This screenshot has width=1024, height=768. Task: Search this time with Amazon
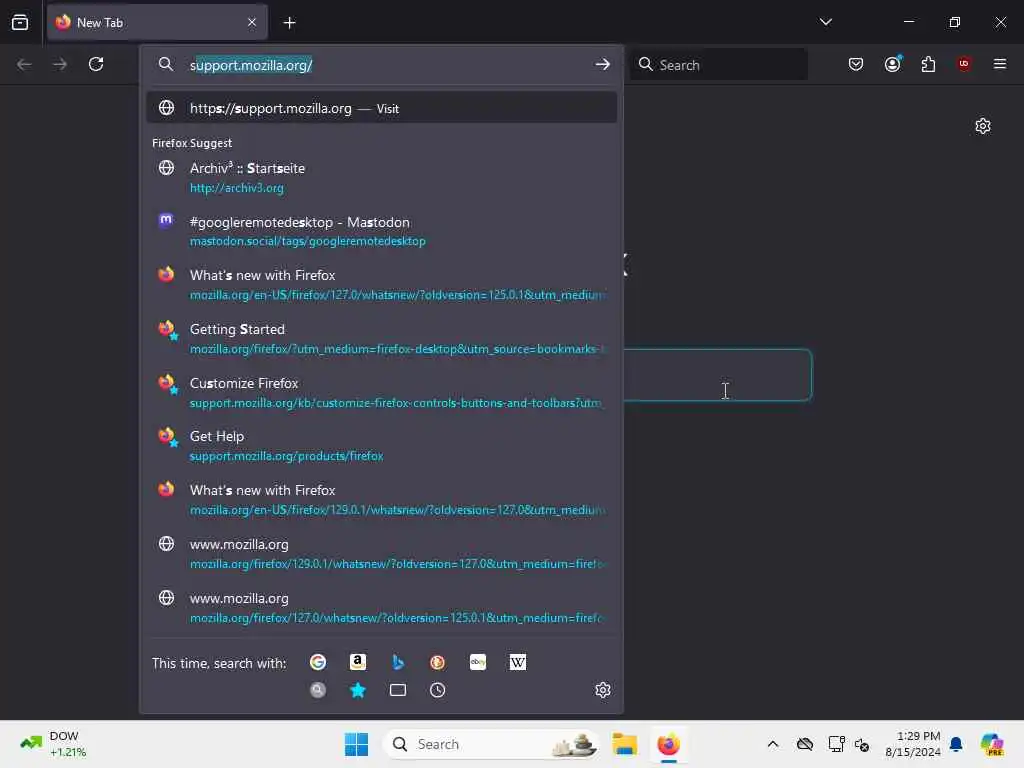358,662
